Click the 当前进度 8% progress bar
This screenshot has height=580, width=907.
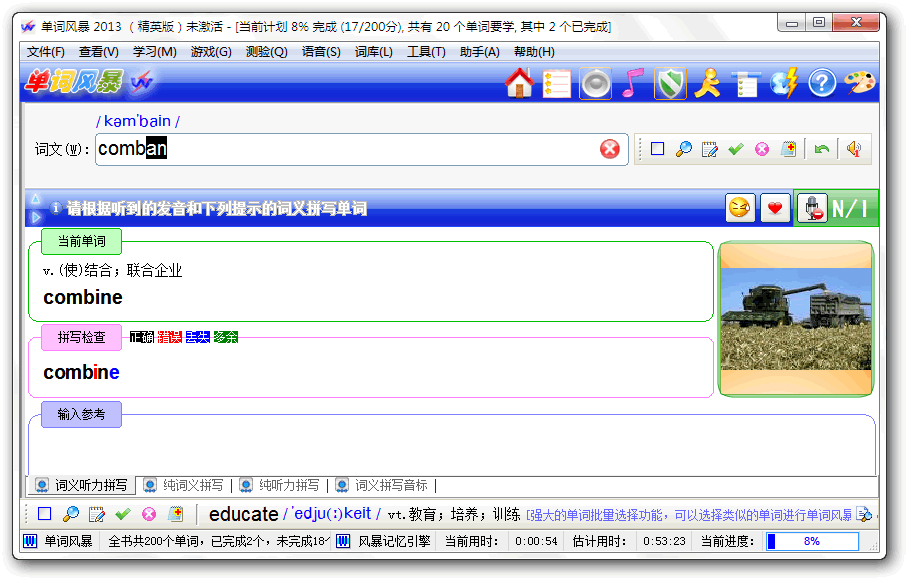[812, 541]
